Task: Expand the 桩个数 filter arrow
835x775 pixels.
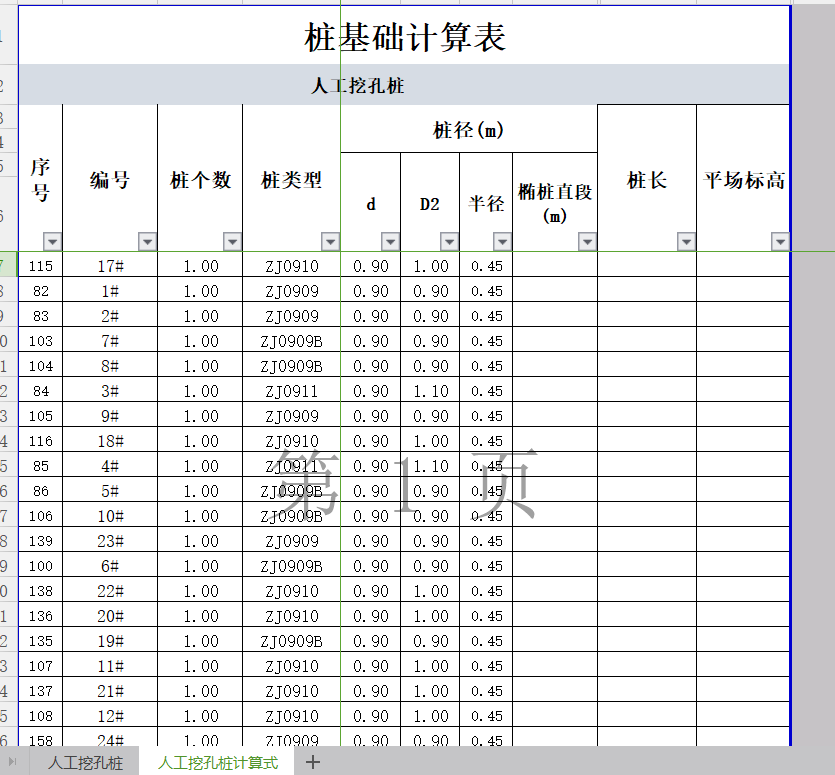Action: pyautogui.click(x=232, y=241)
